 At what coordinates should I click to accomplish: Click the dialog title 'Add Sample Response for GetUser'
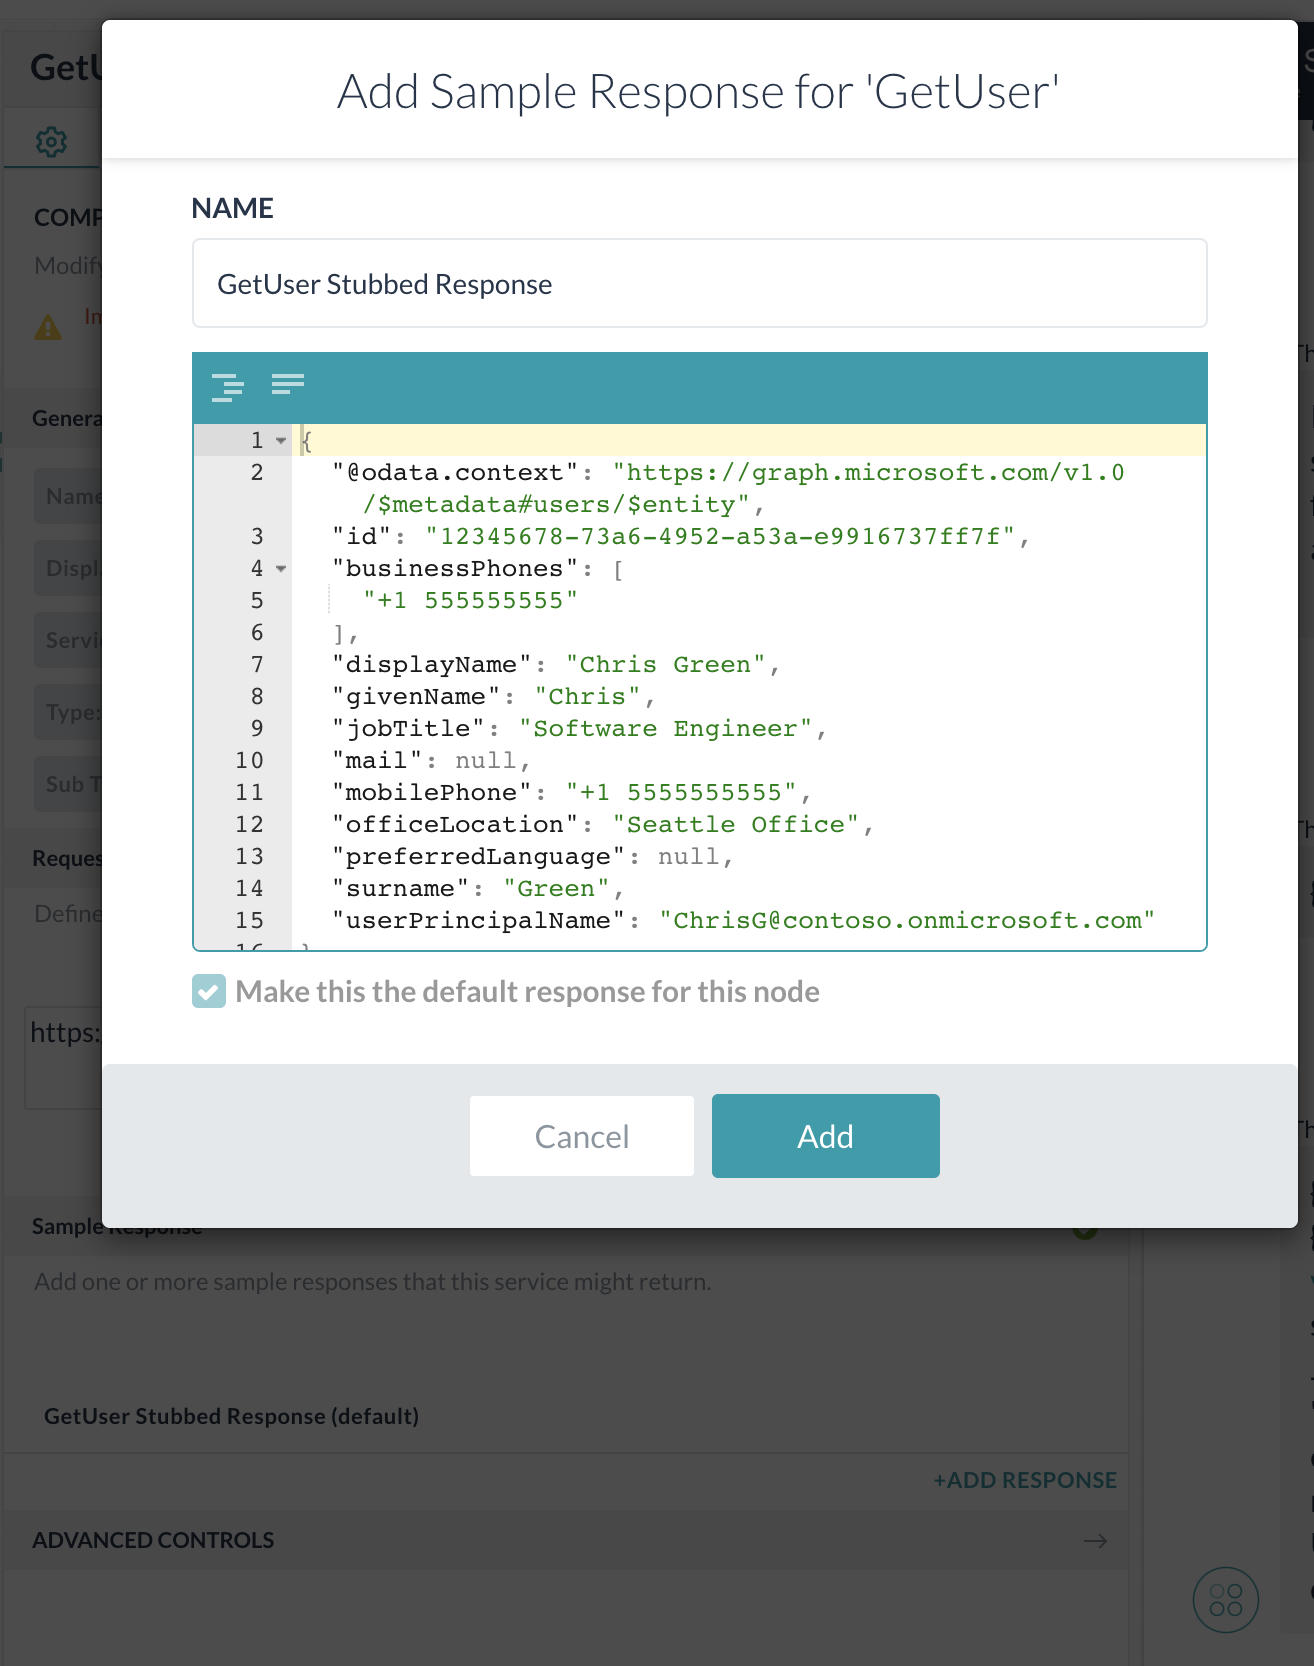699,92
